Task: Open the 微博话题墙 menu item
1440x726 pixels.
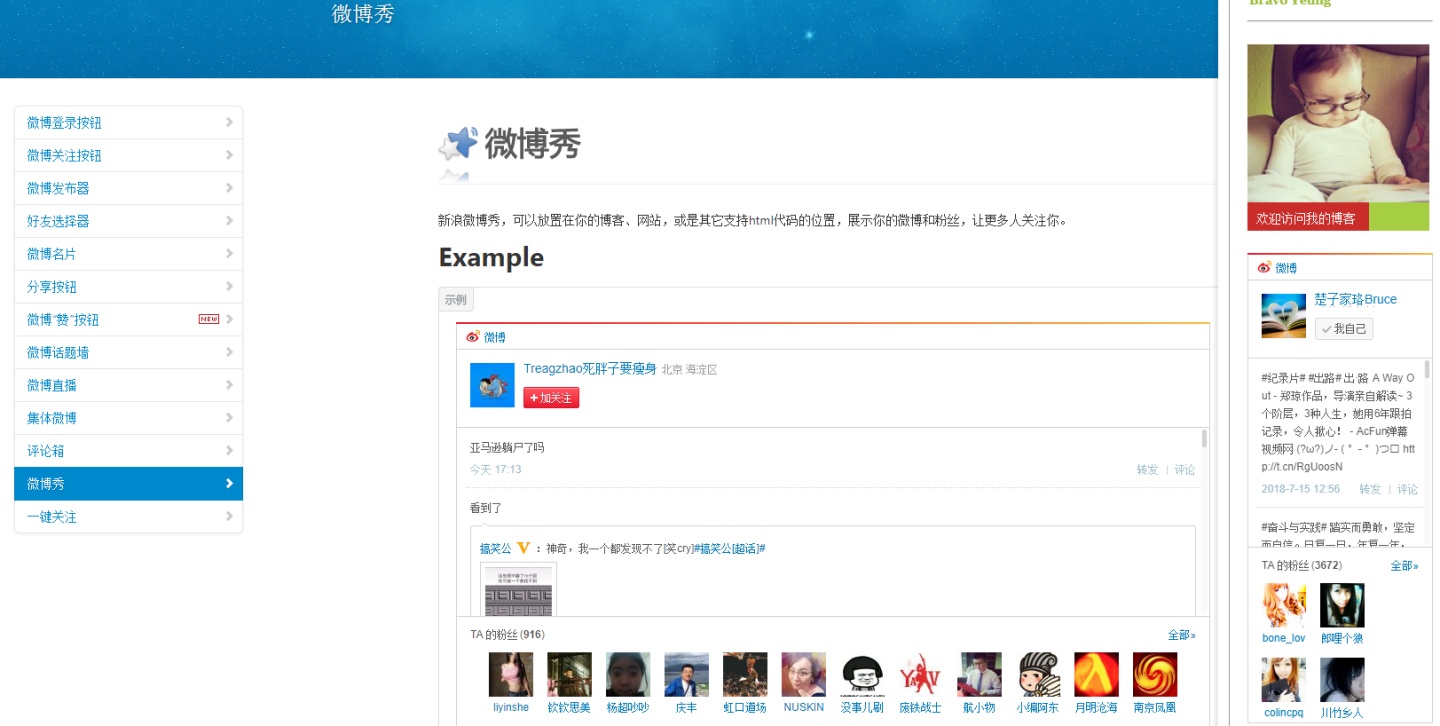Action: click(128, 352)
